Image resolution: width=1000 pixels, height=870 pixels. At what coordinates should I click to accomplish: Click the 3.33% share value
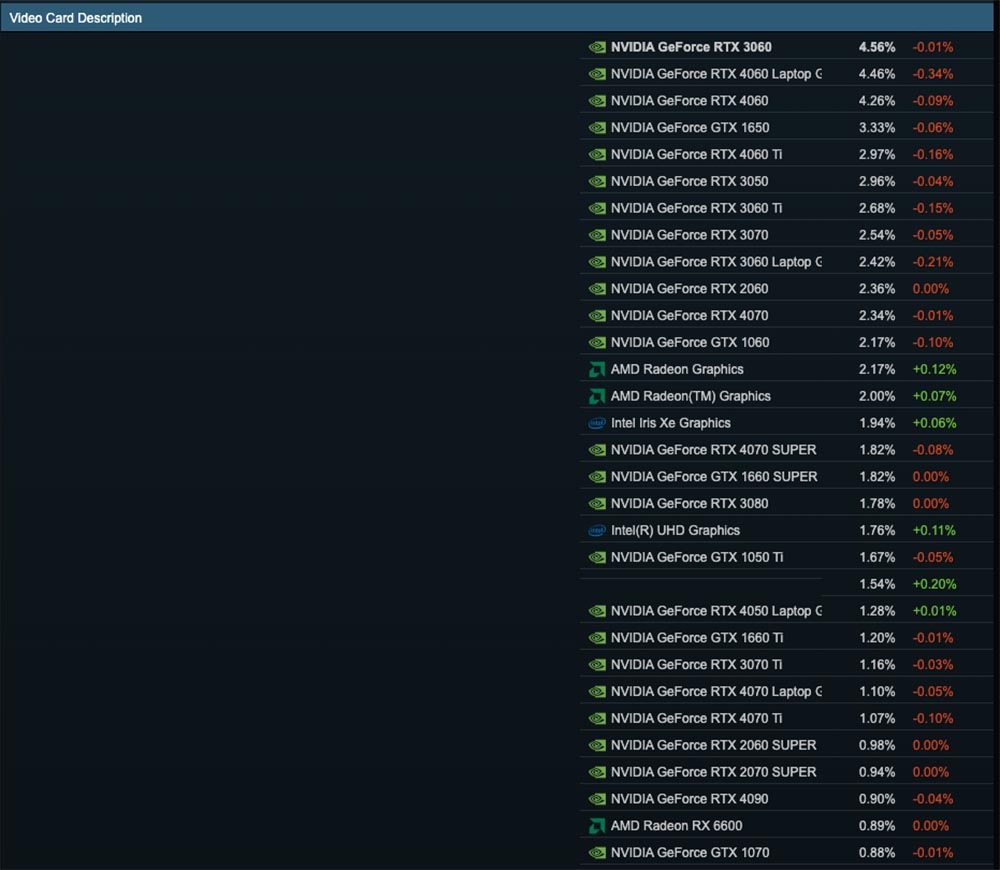coord(877,128)
